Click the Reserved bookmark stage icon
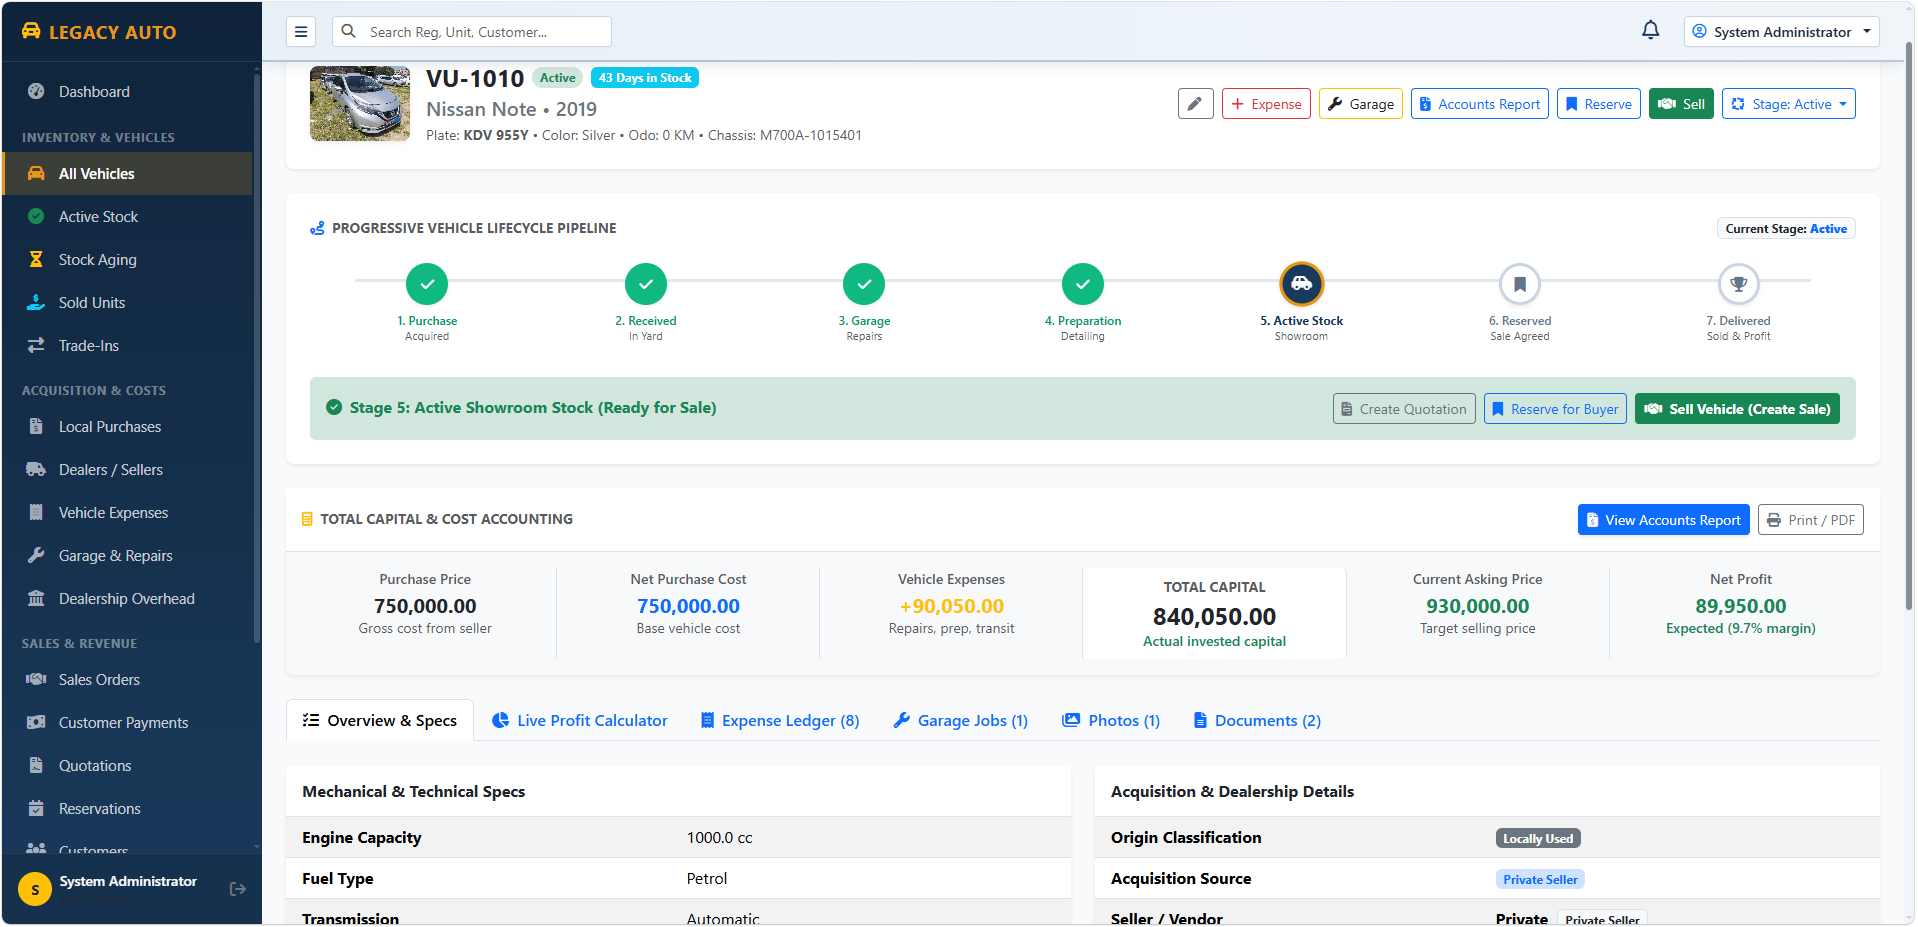 click(1520, 284)
